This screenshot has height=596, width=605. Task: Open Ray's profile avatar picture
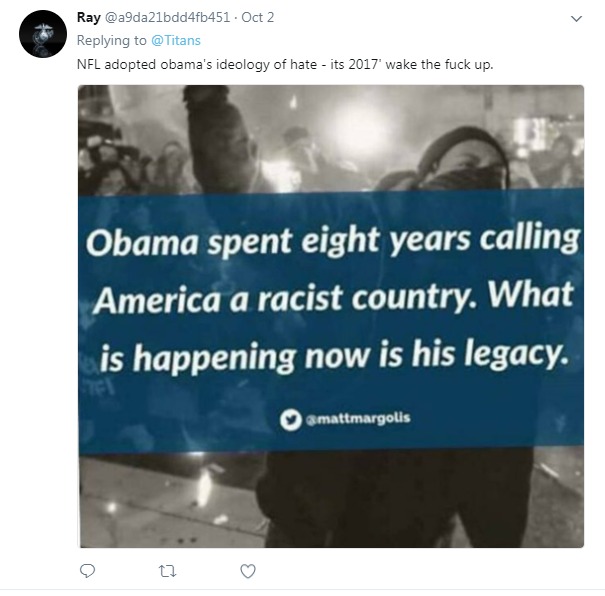click(x=43, y=34)
